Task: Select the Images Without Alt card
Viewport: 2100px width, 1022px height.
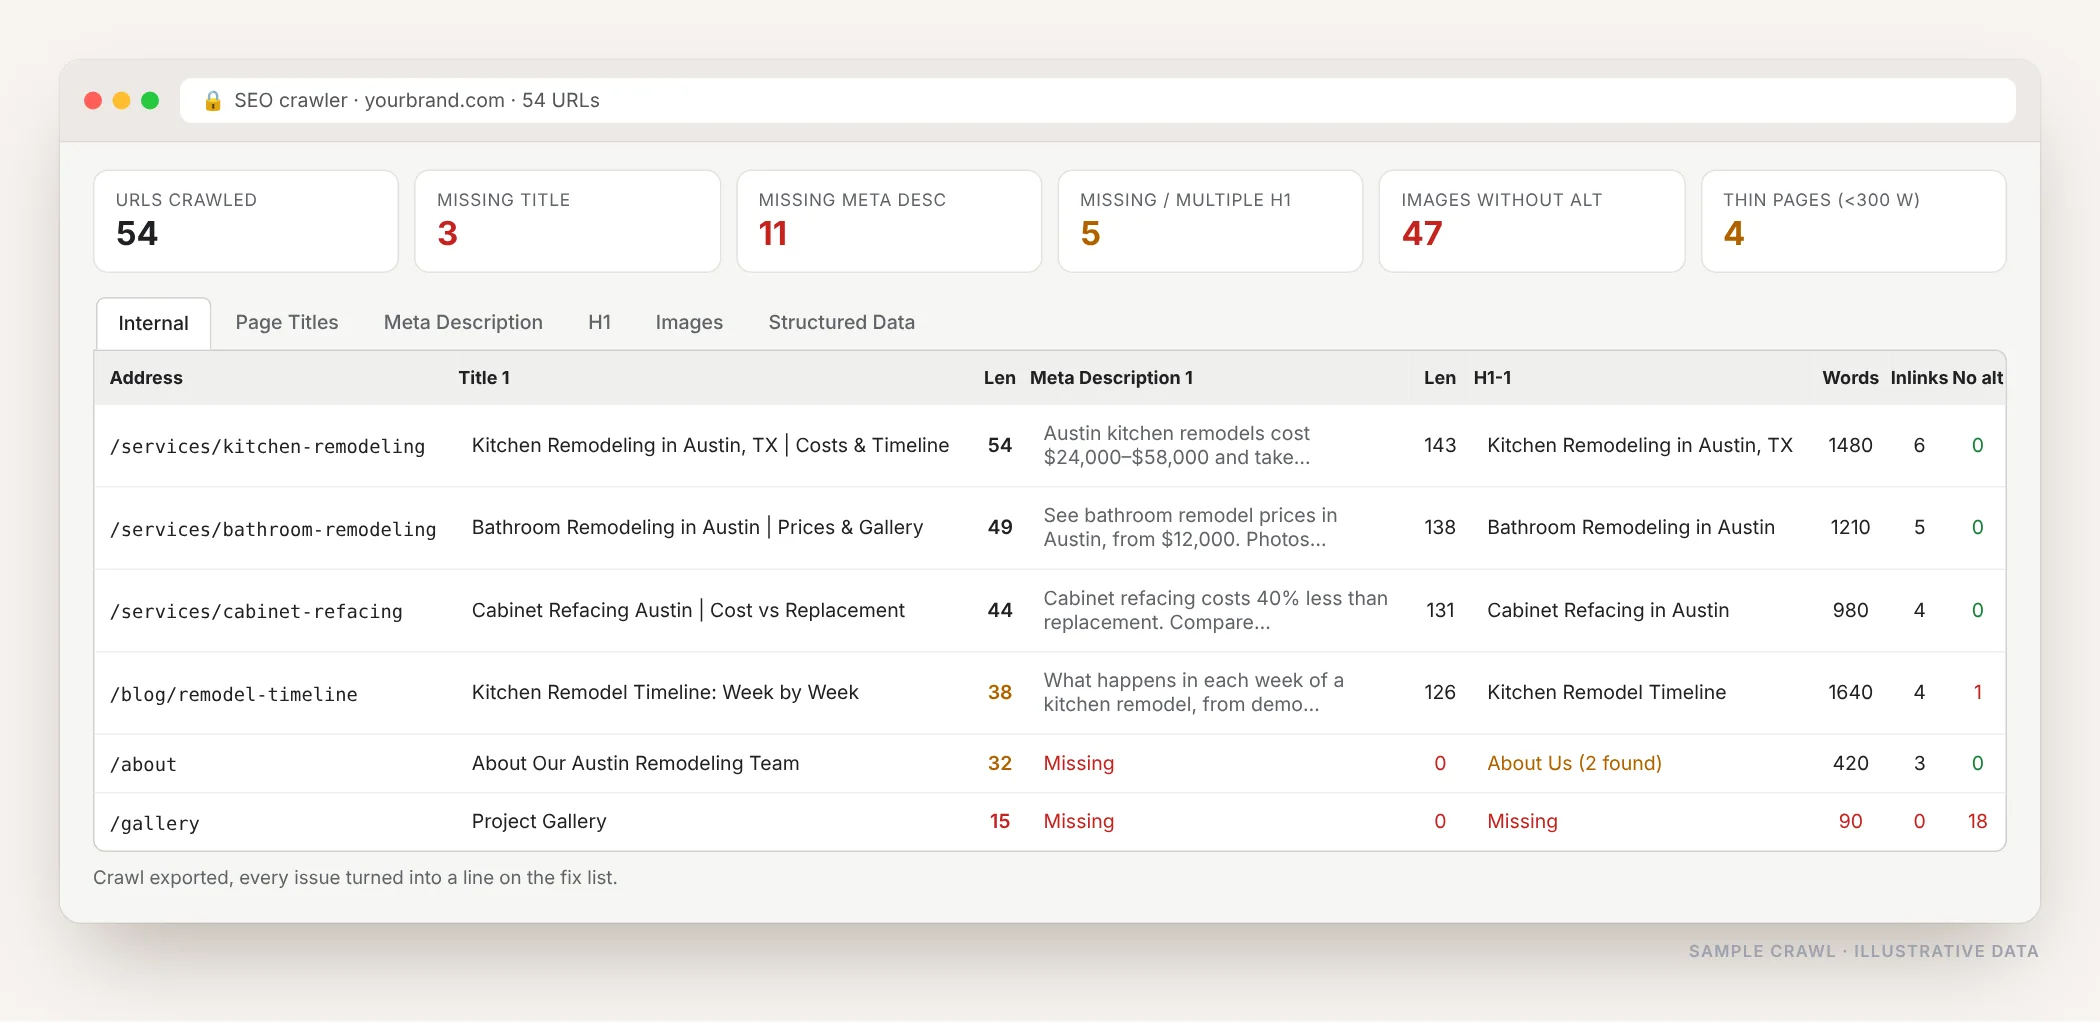Action: [x=1532, y=221]
